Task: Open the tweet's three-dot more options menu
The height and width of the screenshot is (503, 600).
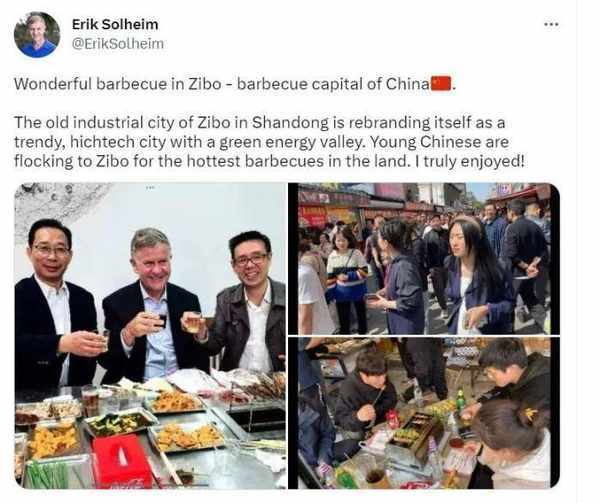Action: (x=551, y=24)
